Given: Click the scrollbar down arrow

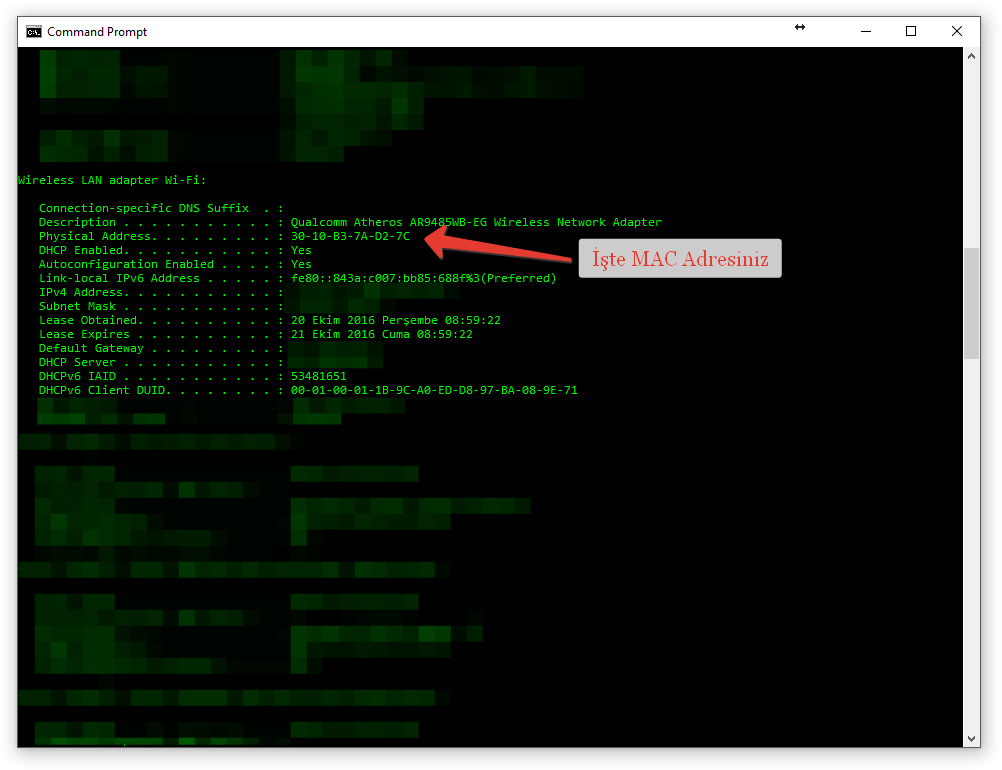Looking at the screenshot, I should tap(972, 738).
